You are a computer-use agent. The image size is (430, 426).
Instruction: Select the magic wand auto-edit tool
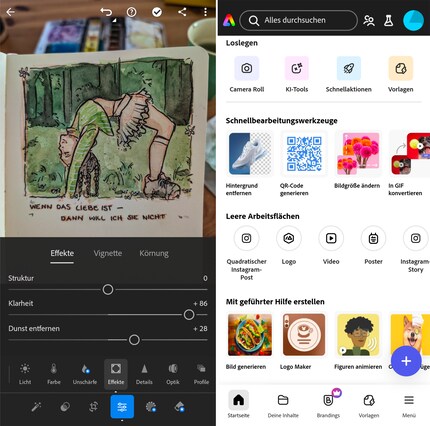[36, 407]
